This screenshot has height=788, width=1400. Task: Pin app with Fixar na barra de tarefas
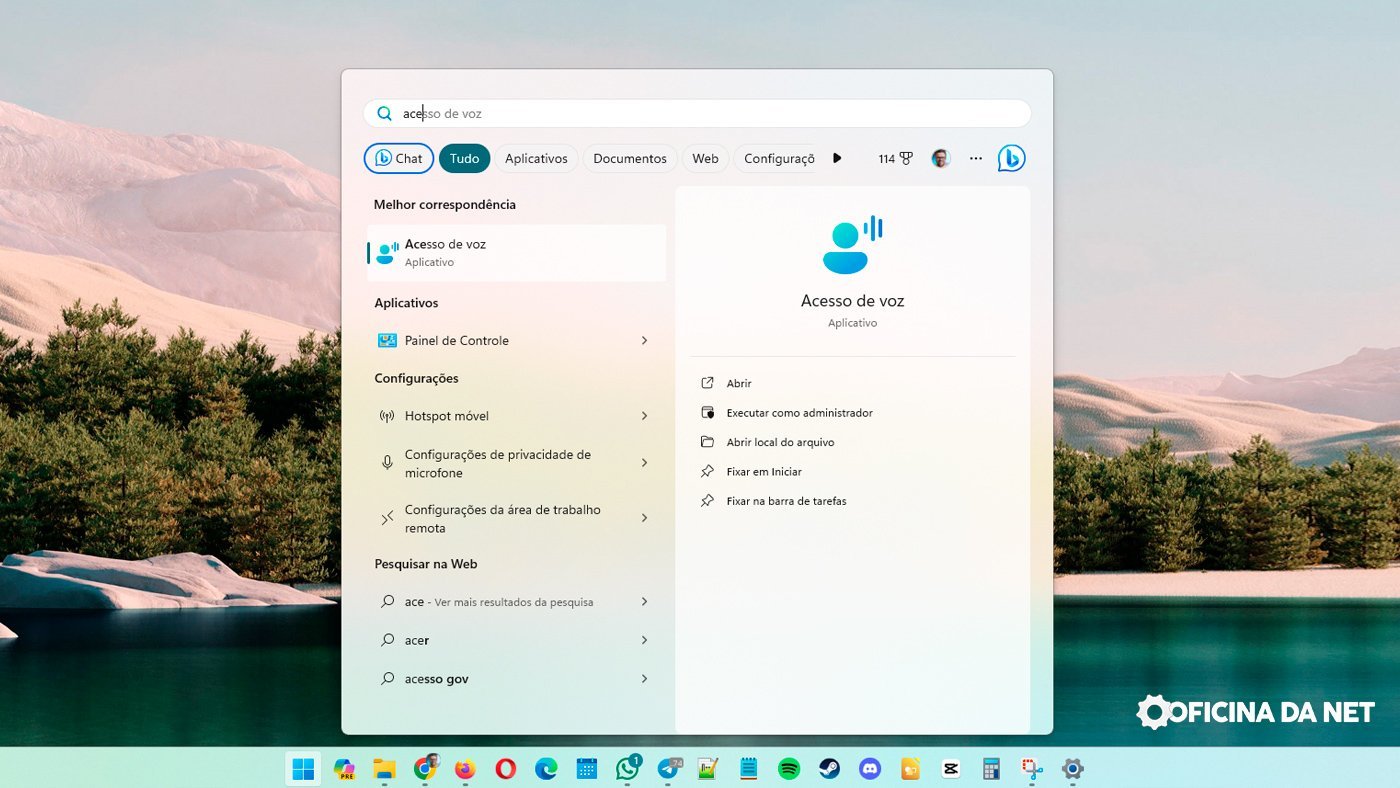pos(786,501)
